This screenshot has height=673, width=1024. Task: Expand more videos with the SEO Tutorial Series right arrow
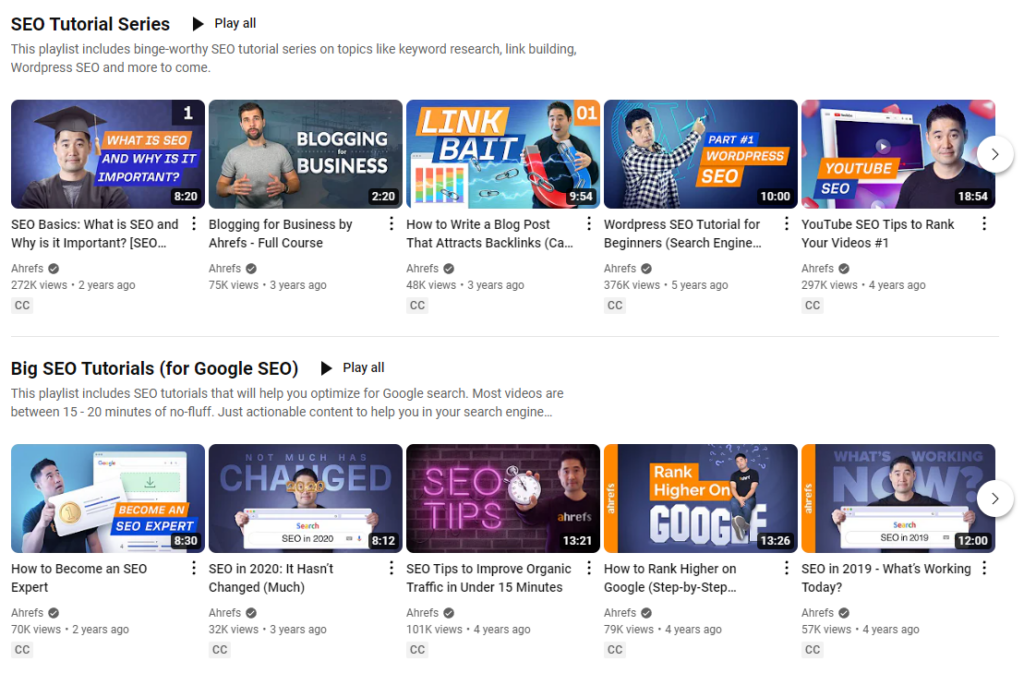coord(995,154)
